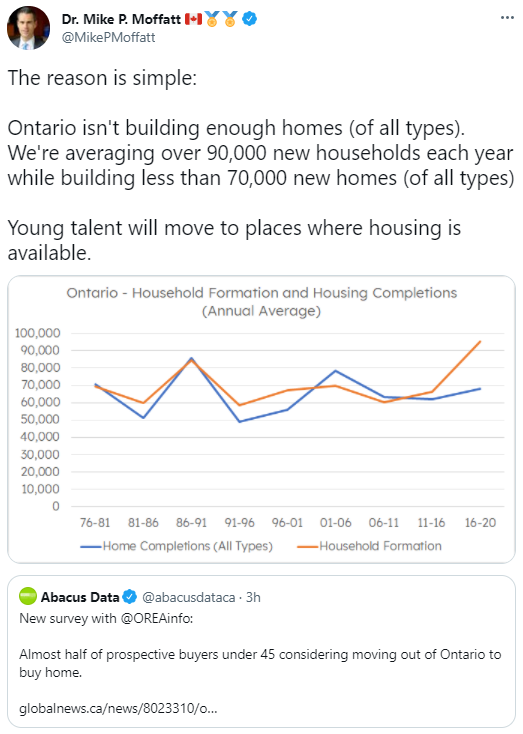This screenshot has width=523, height=734.
Task: Open the @OREAinfo mention
Action: (156, 618)
